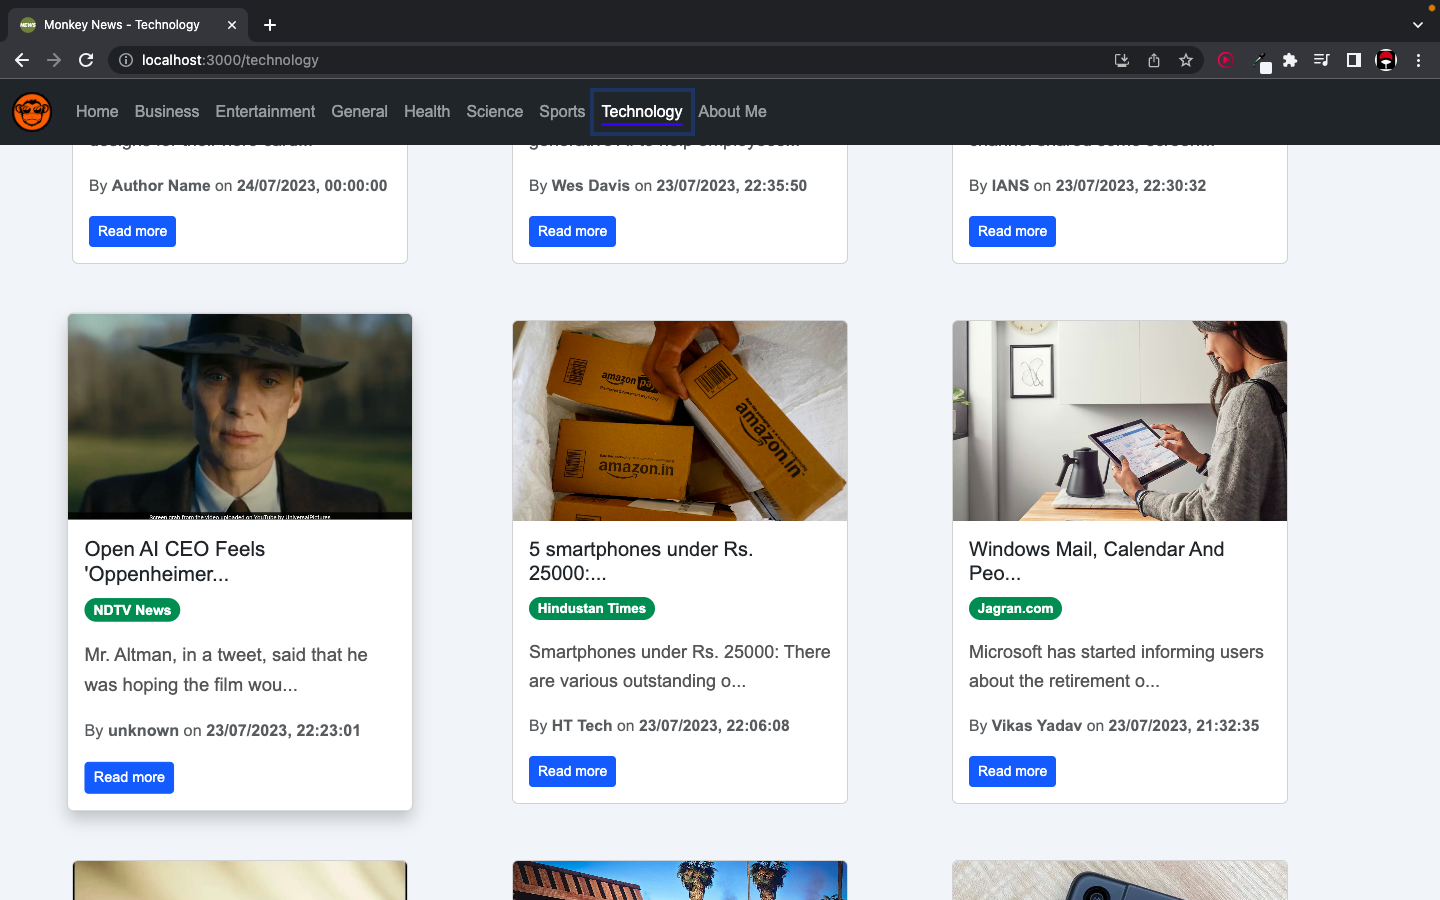Open the eyedropper color picker extension

(x=1258, y=60)
